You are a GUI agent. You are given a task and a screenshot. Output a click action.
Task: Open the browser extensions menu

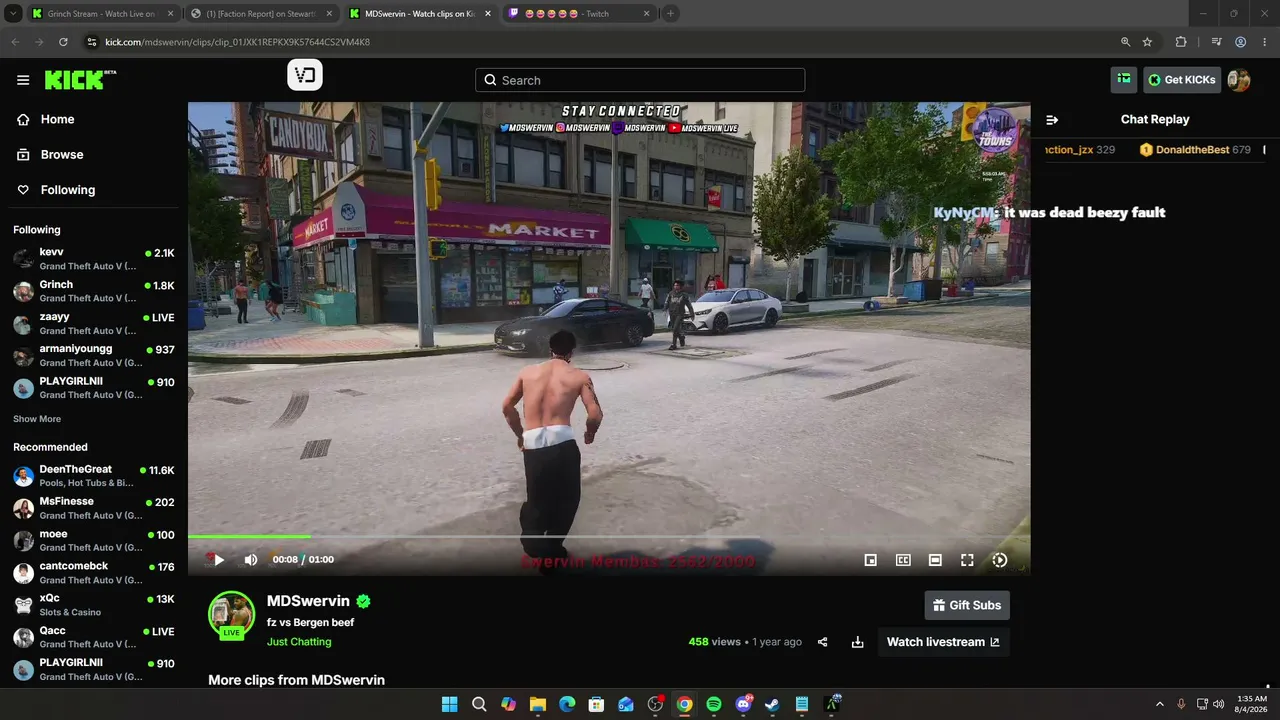(x=1181, y=42)
